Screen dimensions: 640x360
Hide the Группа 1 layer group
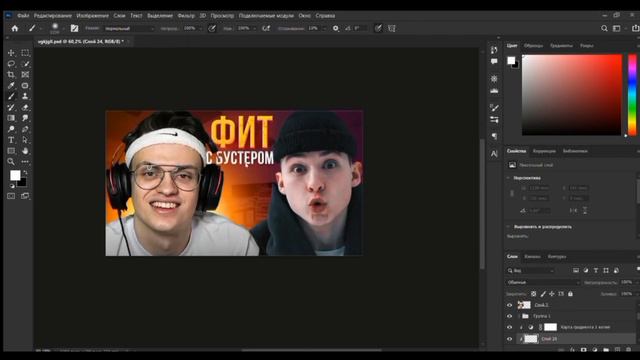[x=509, y=316]
